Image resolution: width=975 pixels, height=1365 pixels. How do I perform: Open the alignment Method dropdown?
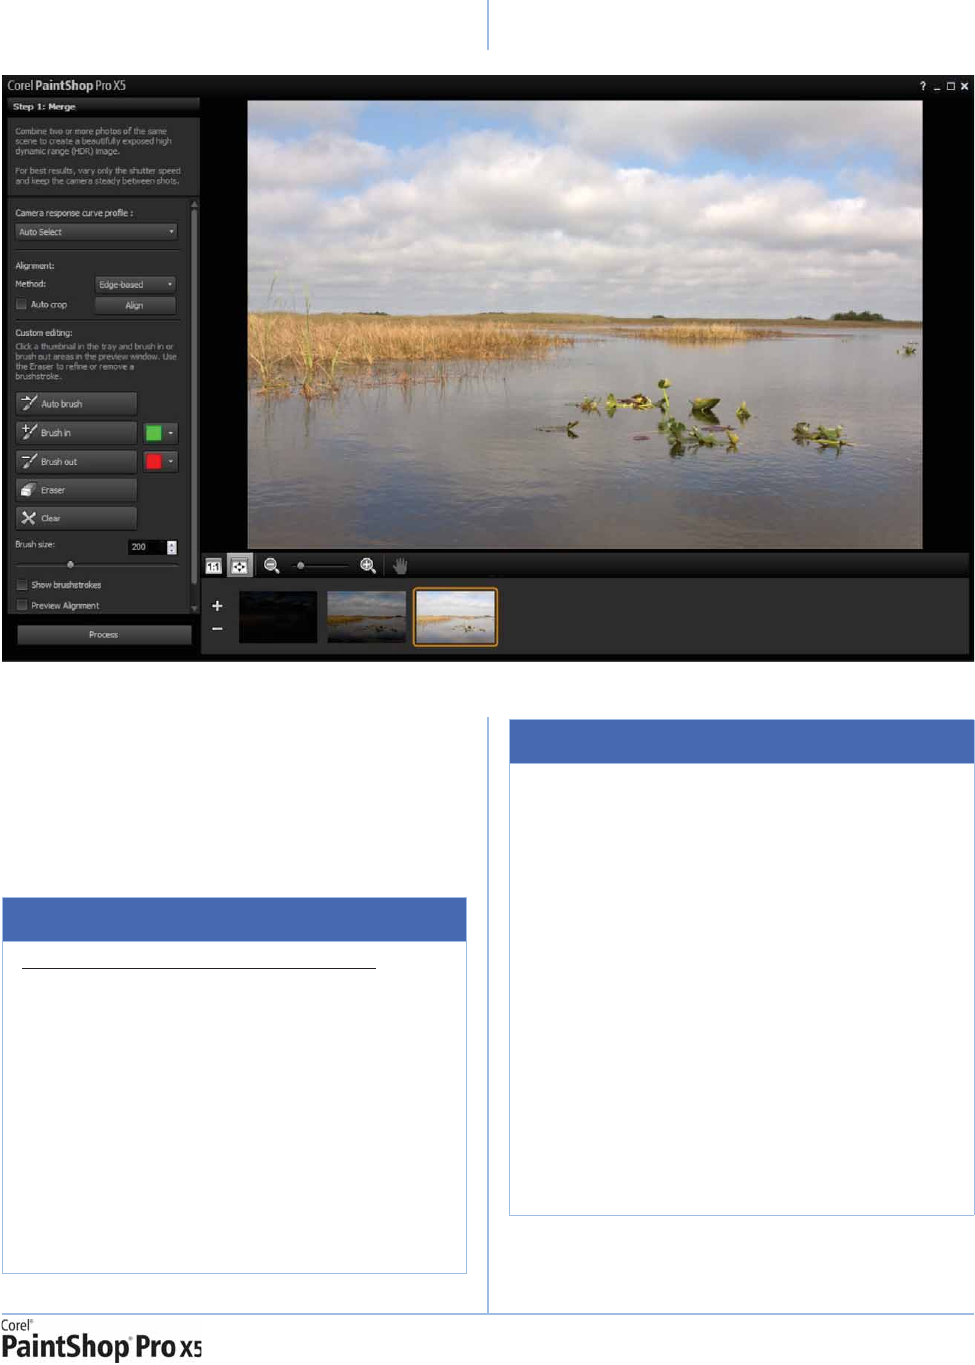click(x=135, y=285)
